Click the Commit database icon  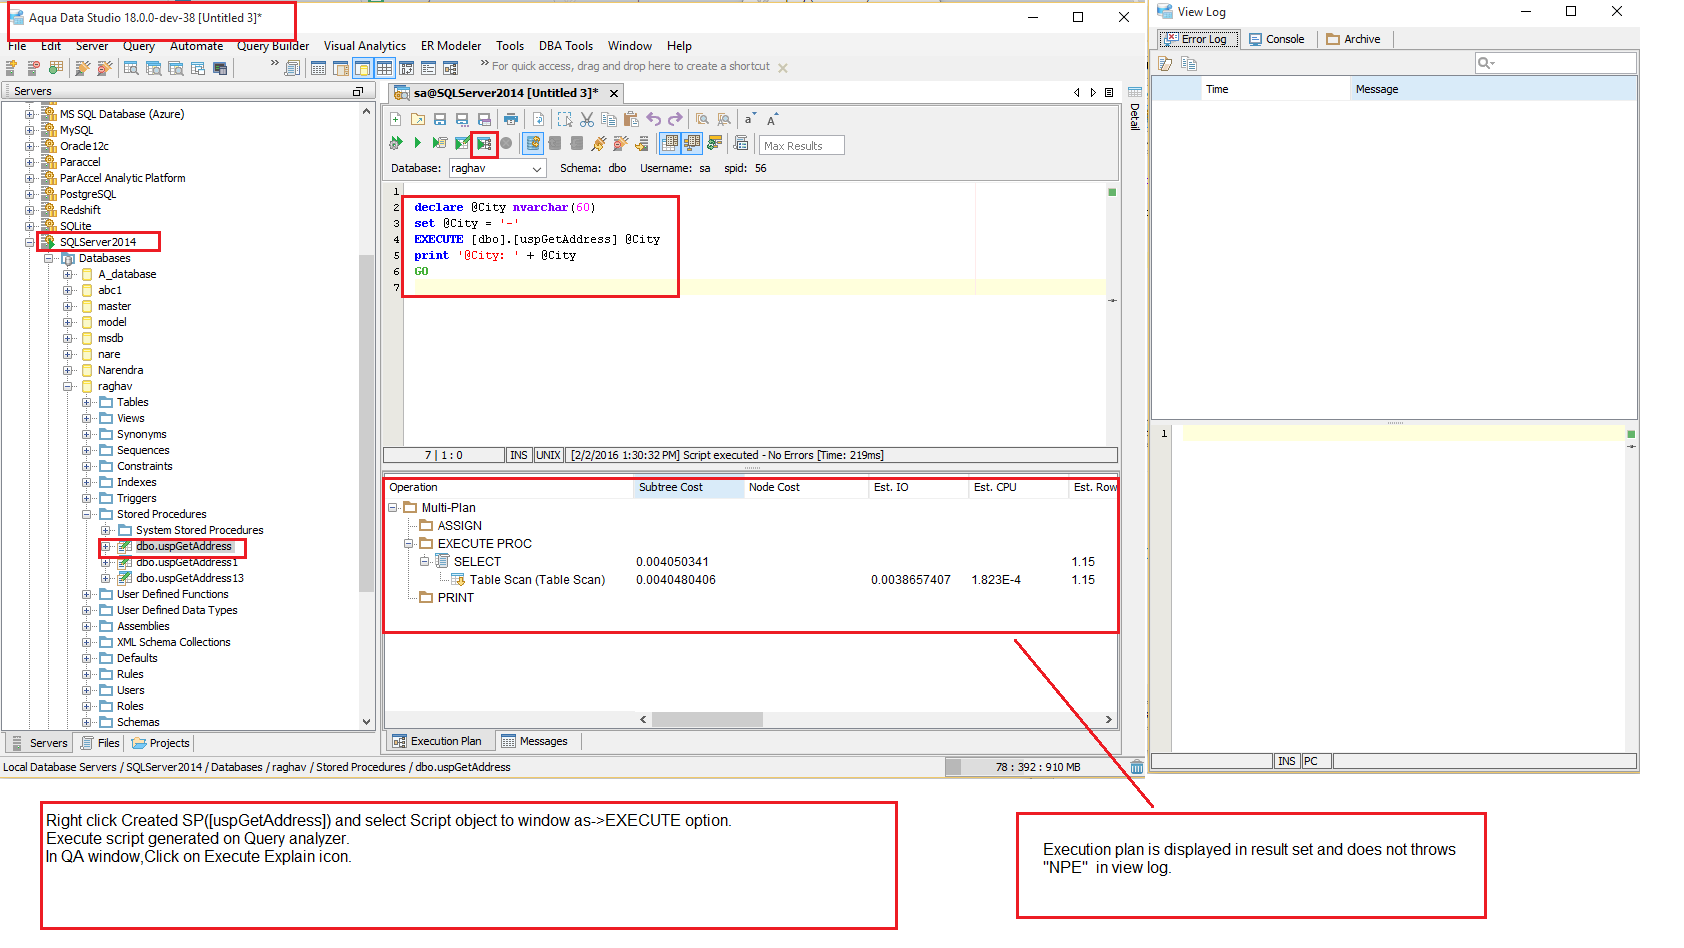click(x=554, y=143)
